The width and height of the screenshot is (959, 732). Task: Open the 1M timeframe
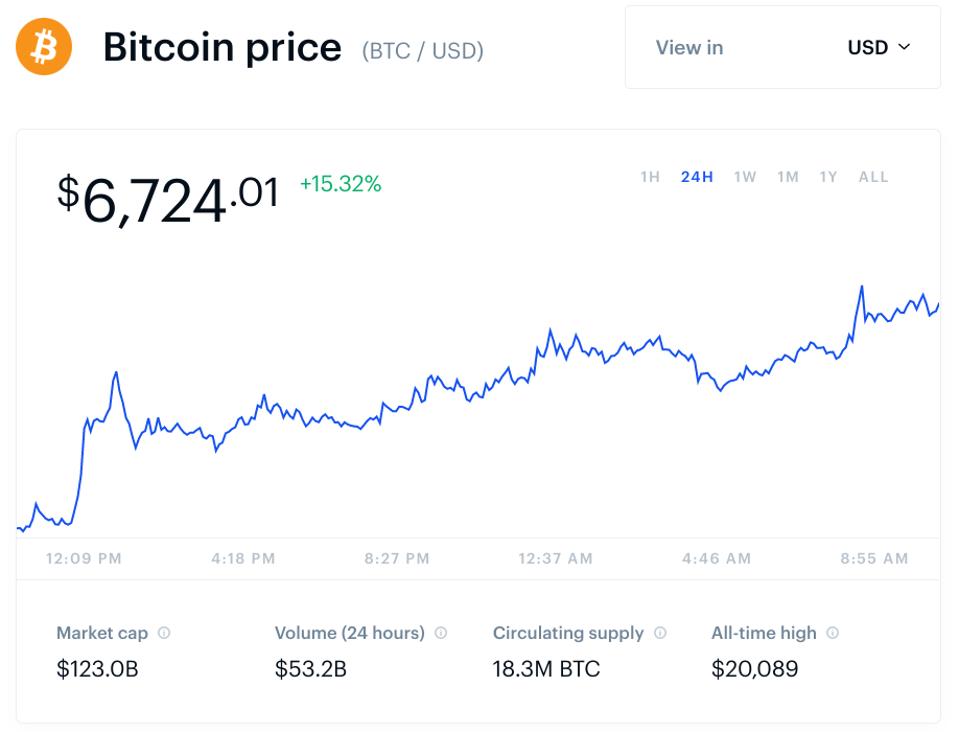[786, 176]
